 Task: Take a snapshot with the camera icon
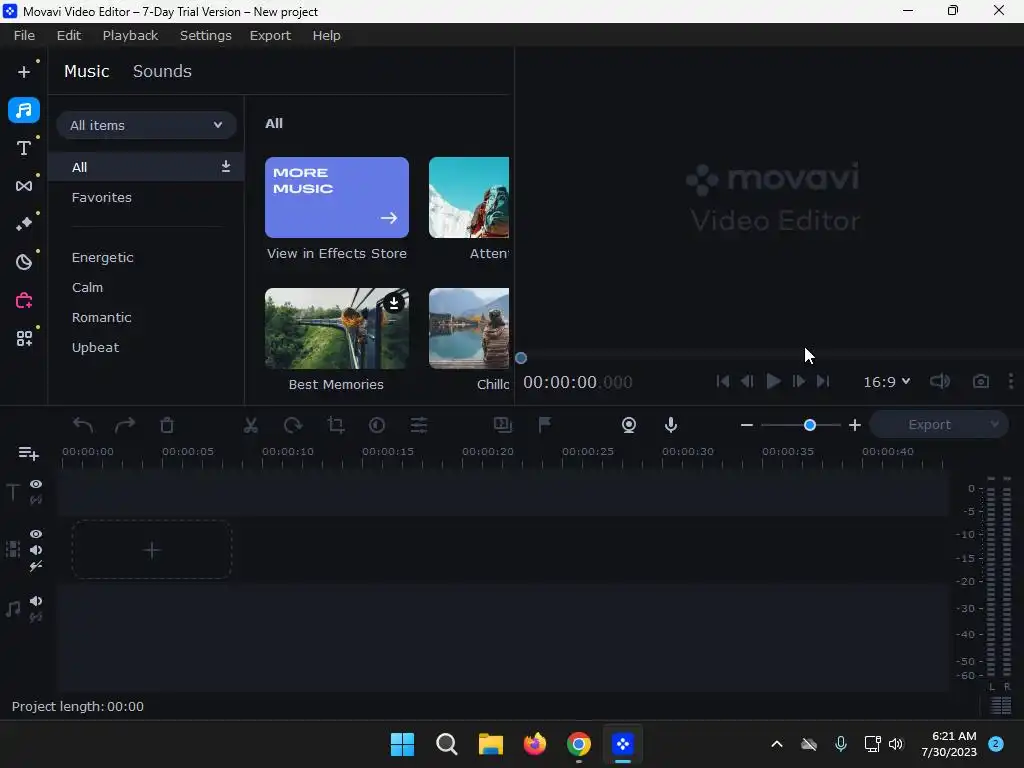(x=980, y=381)
